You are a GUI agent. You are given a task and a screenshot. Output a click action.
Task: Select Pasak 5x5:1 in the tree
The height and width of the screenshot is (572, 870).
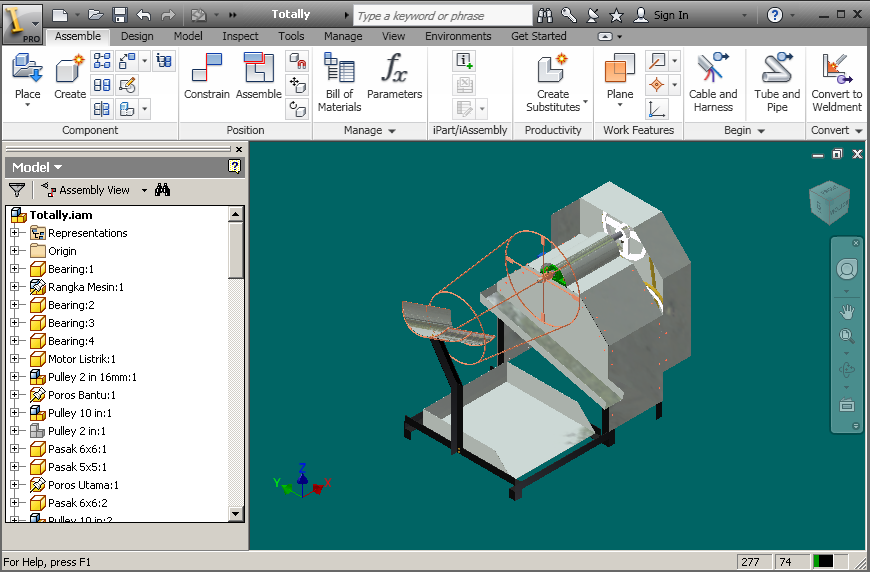point(77,467)
